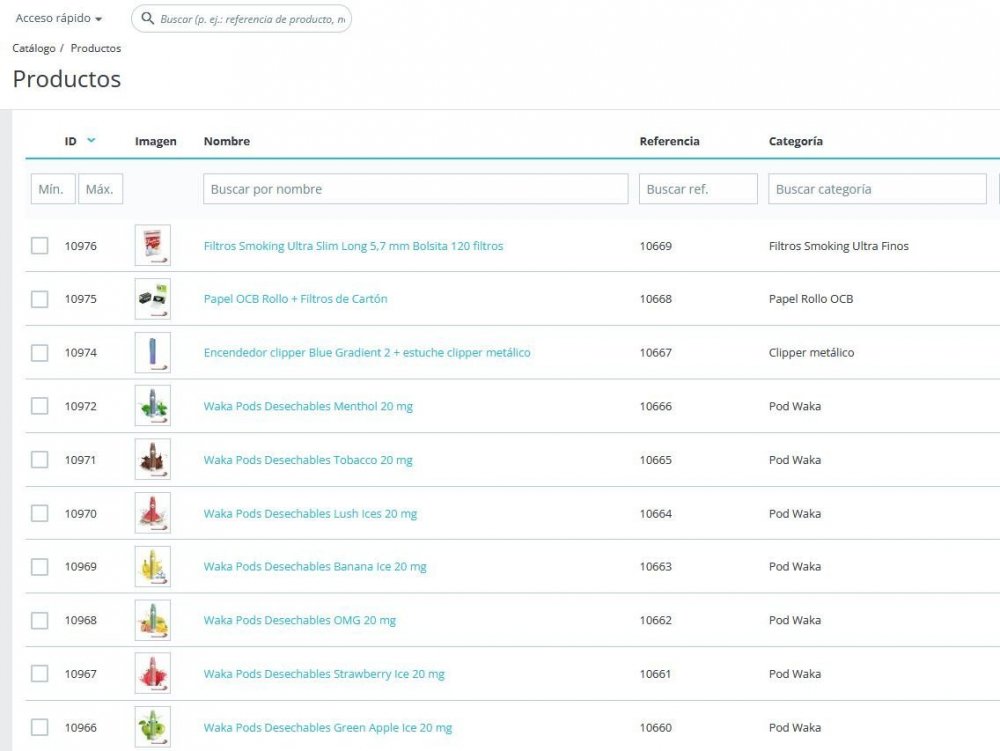1000x751 pixels.
Task: Sort by ID using arrow icon
Action: 91,140
